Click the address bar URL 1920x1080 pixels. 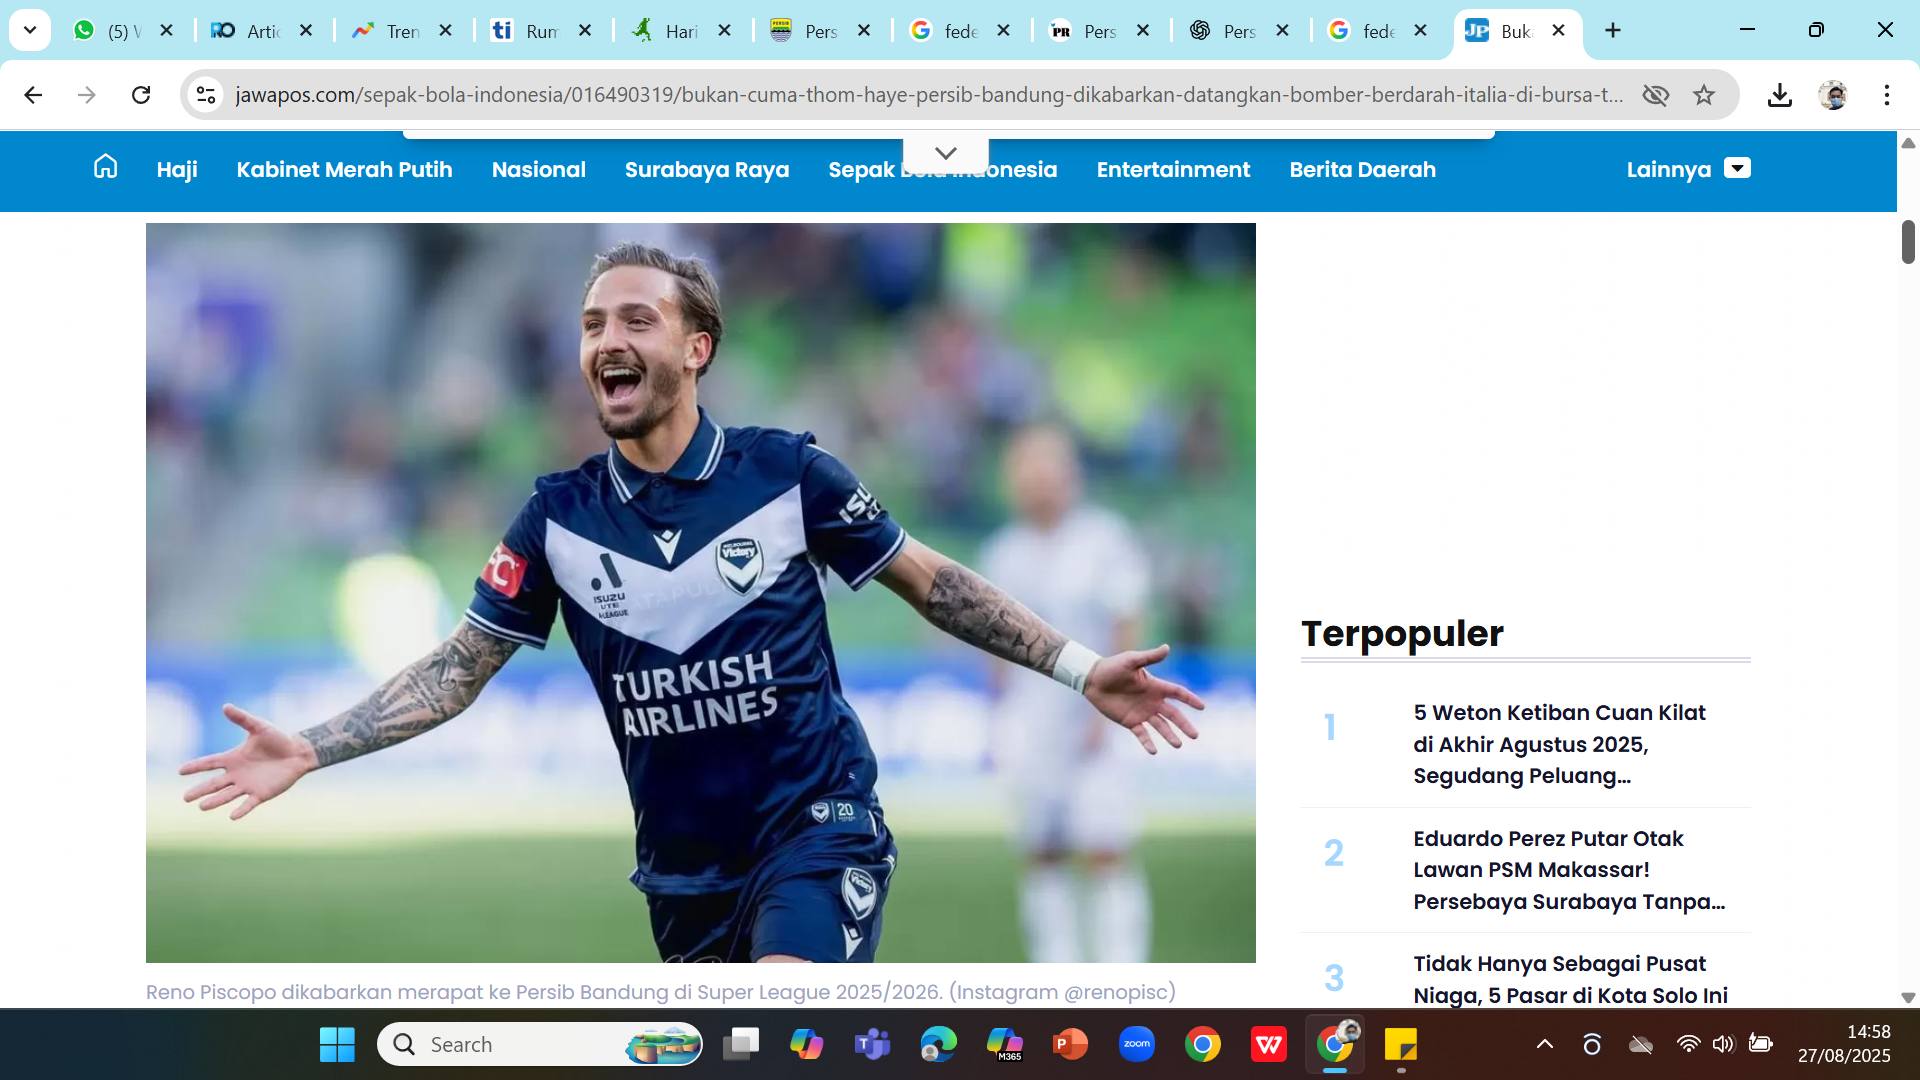[x=929, y=95]
